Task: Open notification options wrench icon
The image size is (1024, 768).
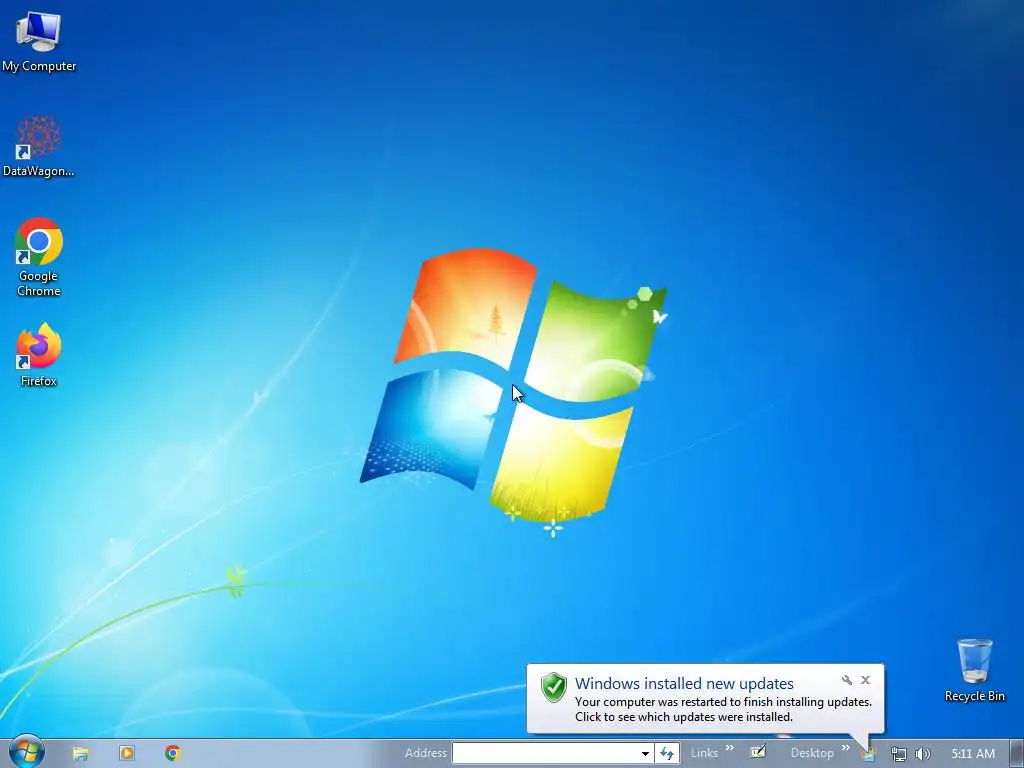Action: pyautogui.click(x=846, y=680)
